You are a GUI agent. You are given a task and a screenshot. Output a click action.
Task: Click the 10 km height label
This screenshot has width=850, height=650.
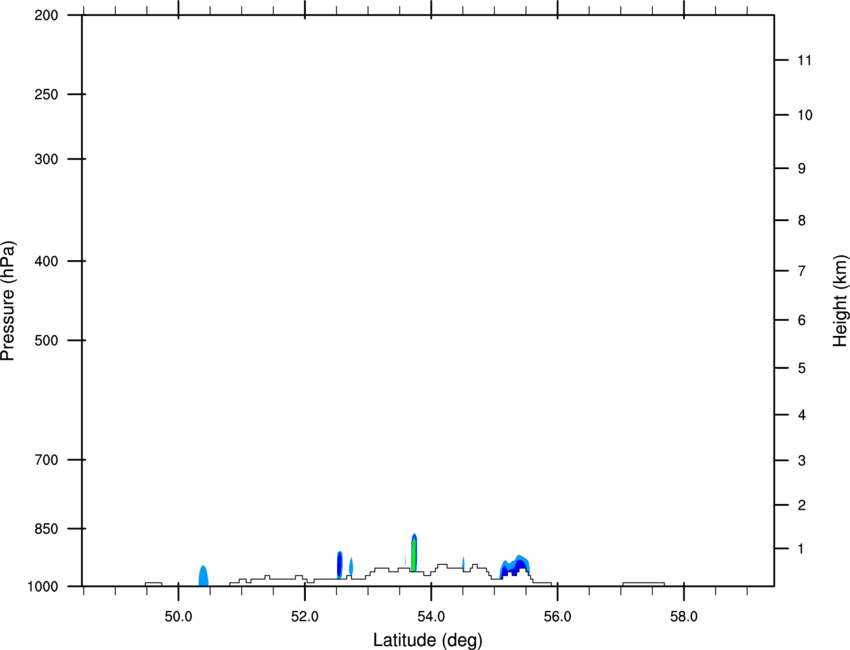[x=804, y=115]
